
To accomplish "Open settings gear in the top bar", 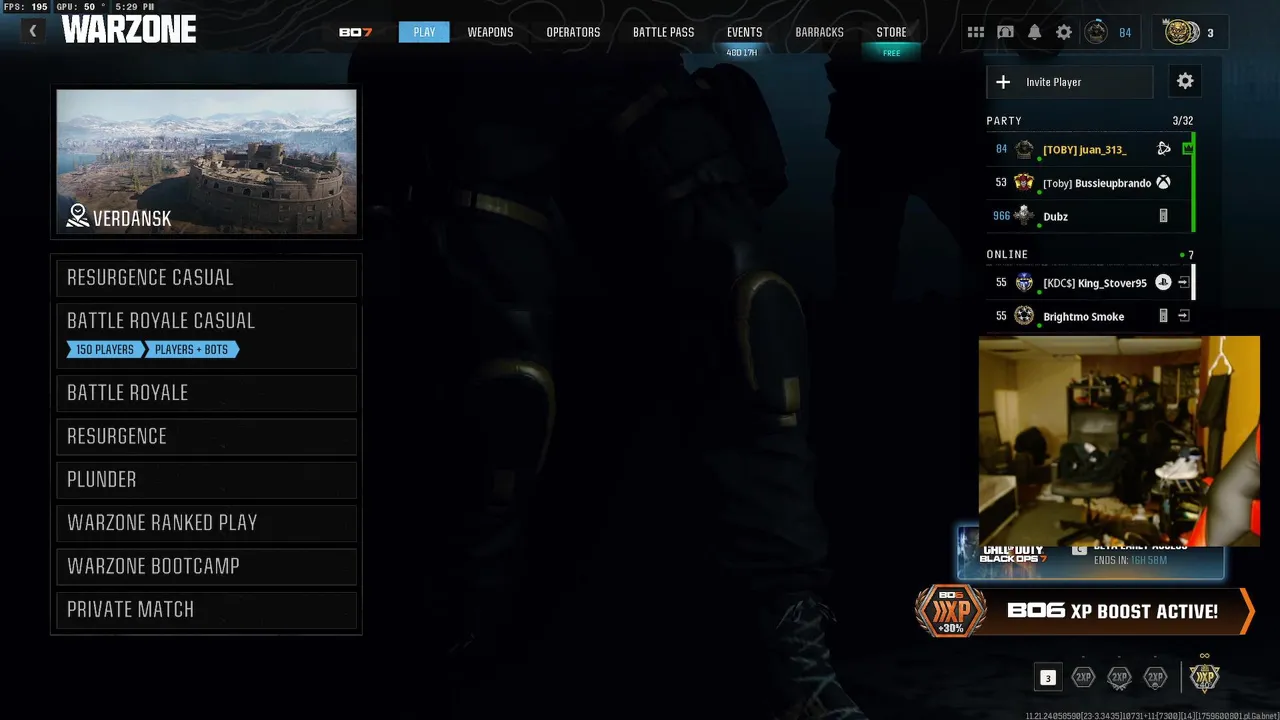I will tap(1064, 32).
